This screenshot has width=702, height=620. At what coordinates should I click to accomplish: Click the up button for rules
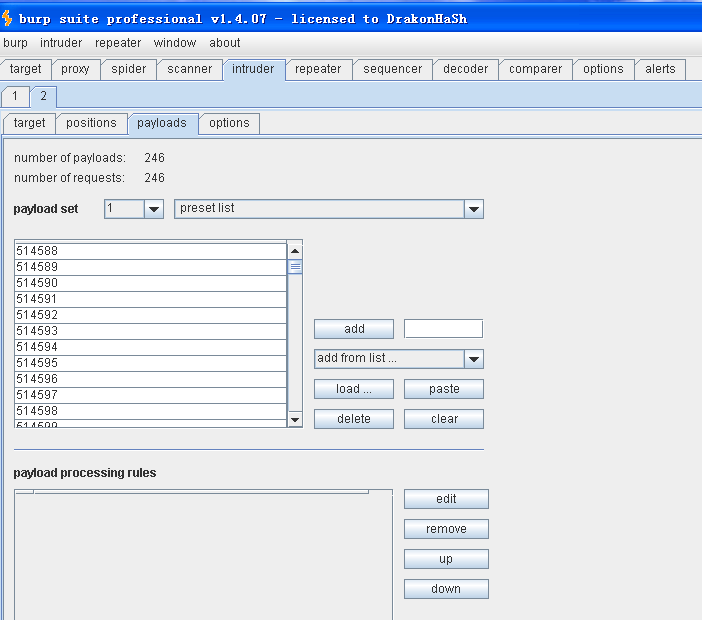[446, 559]
